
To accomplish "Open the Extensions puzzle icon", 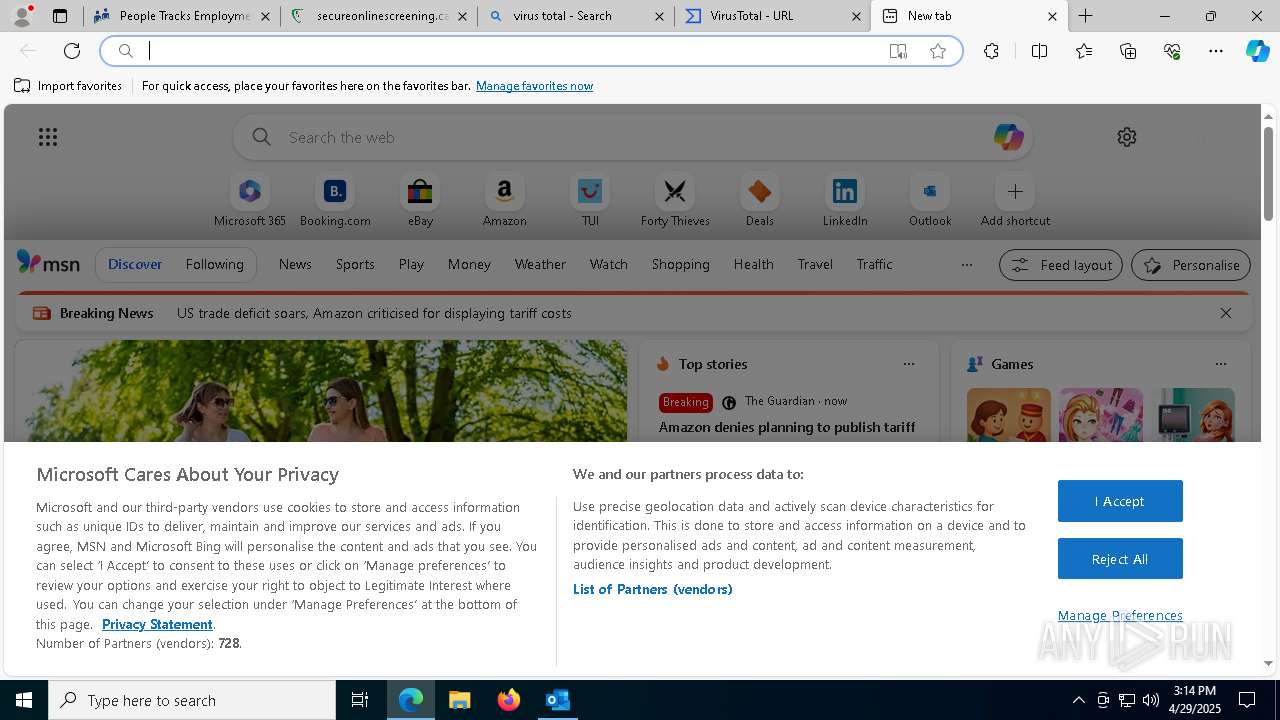I will [991, 51].
